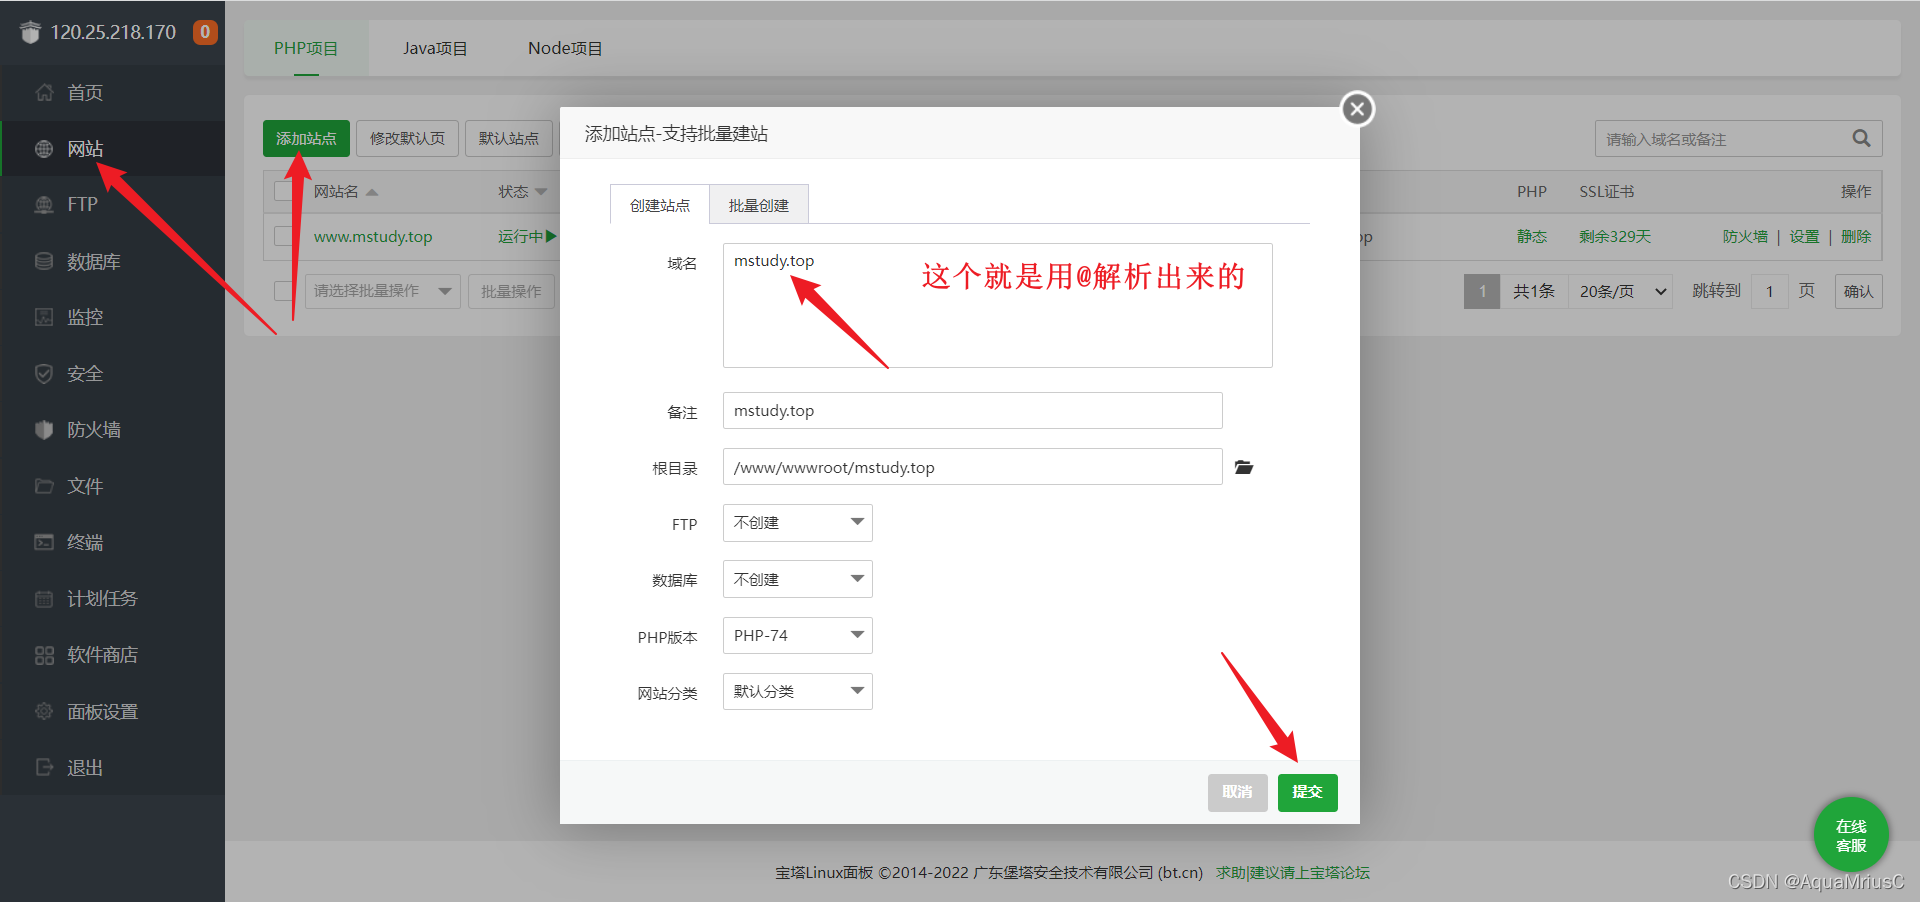Expand the FTP 不创建 dropdown
The image size is (1920, 902).
click(797, 523)
